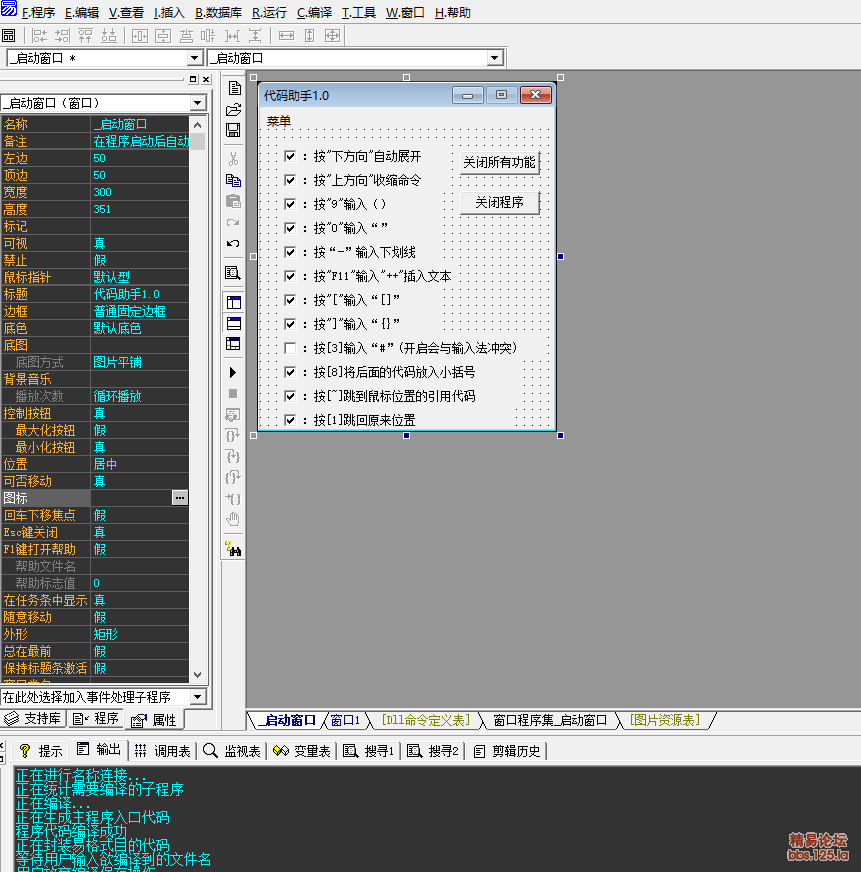Viewport: 861px width, 872px height.
Task: Toggle the 按"F11"输入"++"插入文本 checkbox
Action: tap(290, 276)
